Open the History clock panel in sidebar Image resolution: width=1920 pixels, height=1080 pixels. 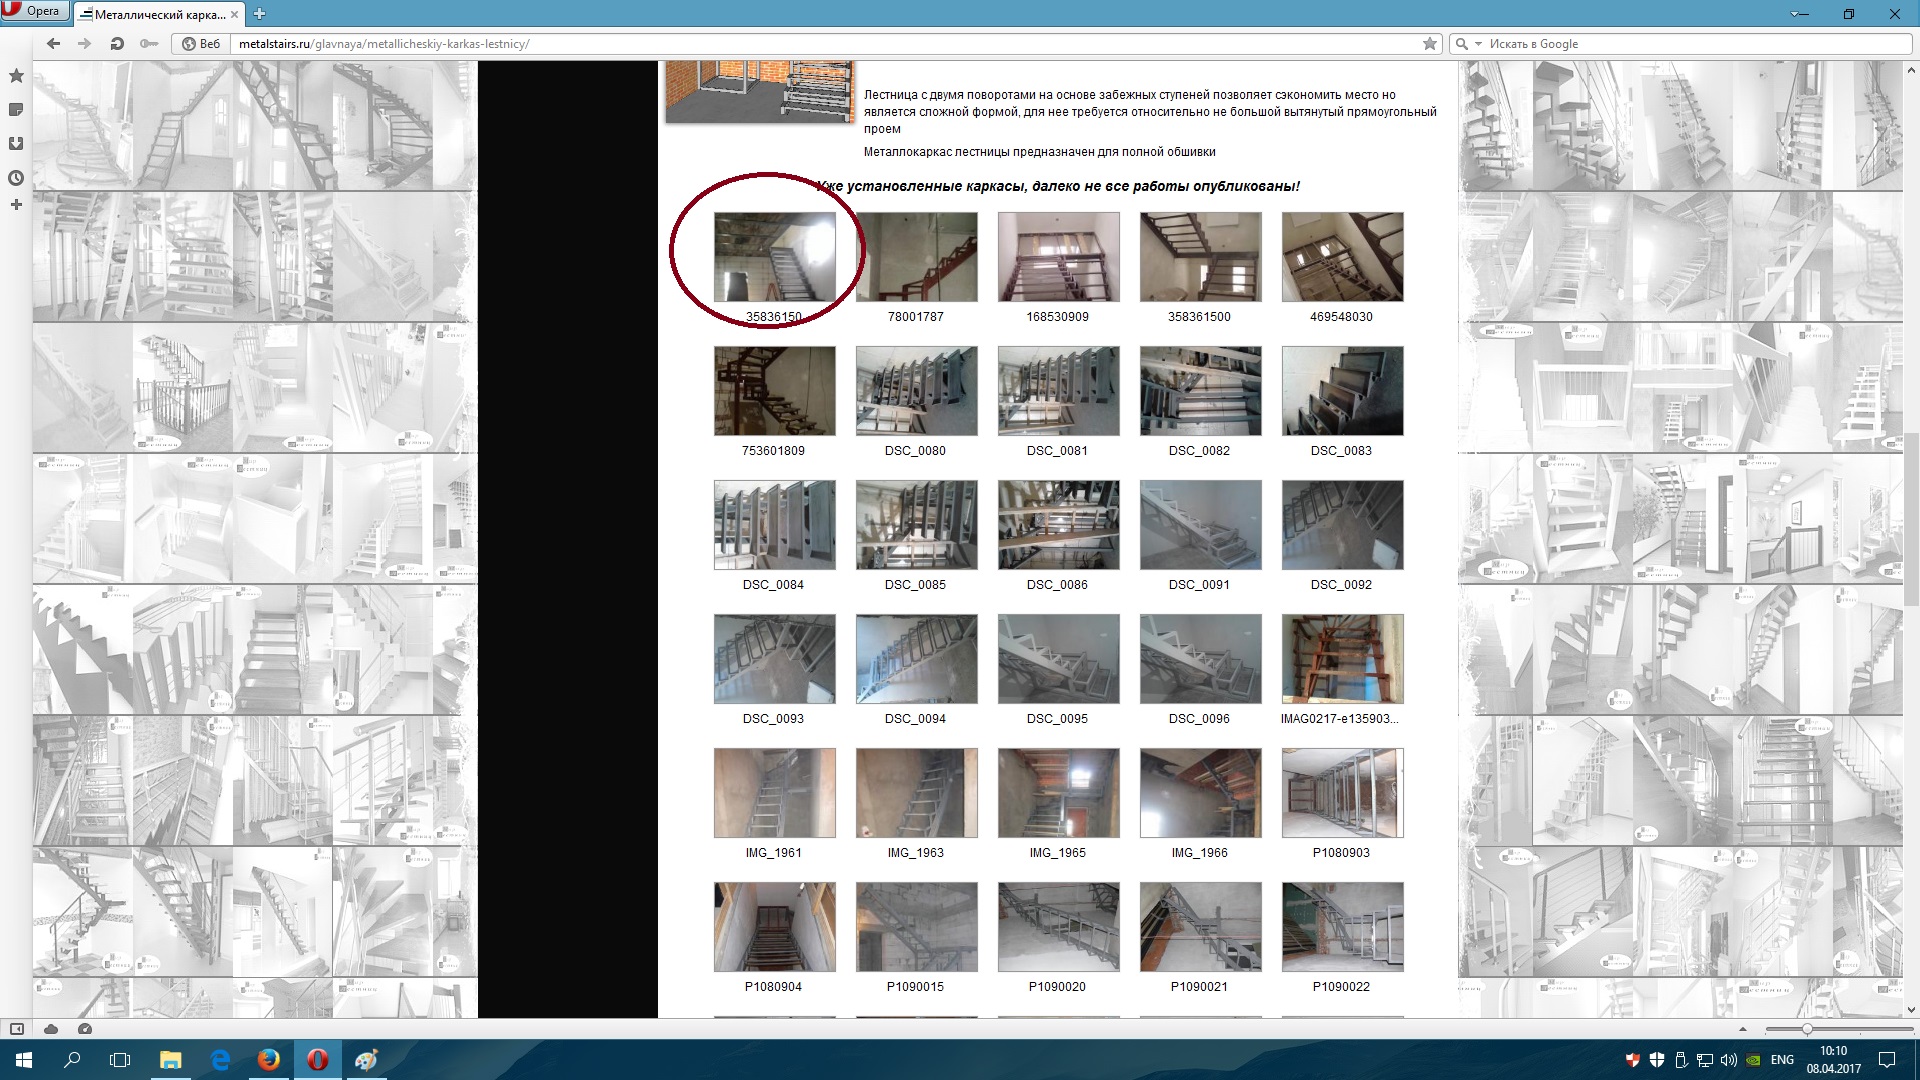click(x=16, y=178)
